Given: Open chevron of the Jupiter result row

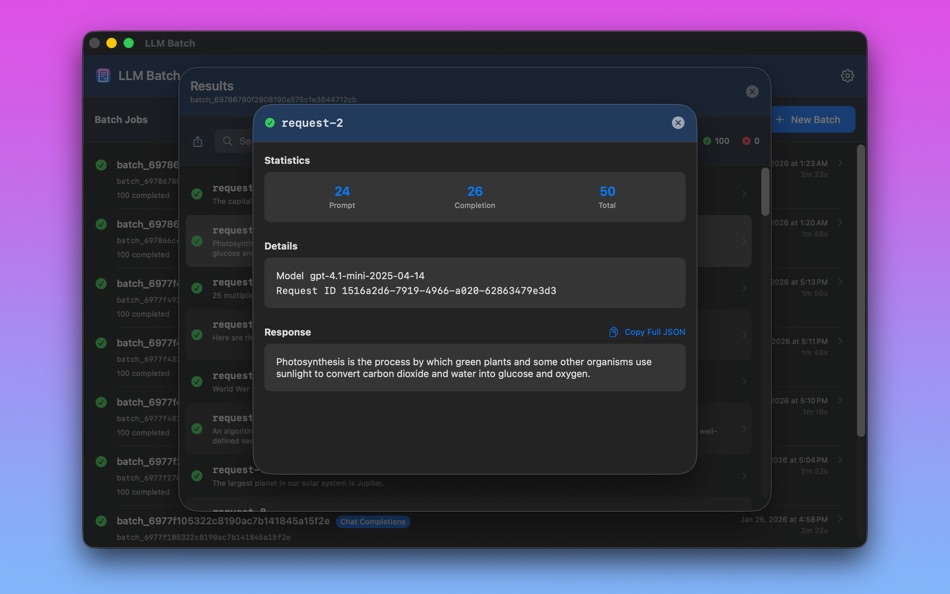Looking at the screenshot, I should [744, 476].
